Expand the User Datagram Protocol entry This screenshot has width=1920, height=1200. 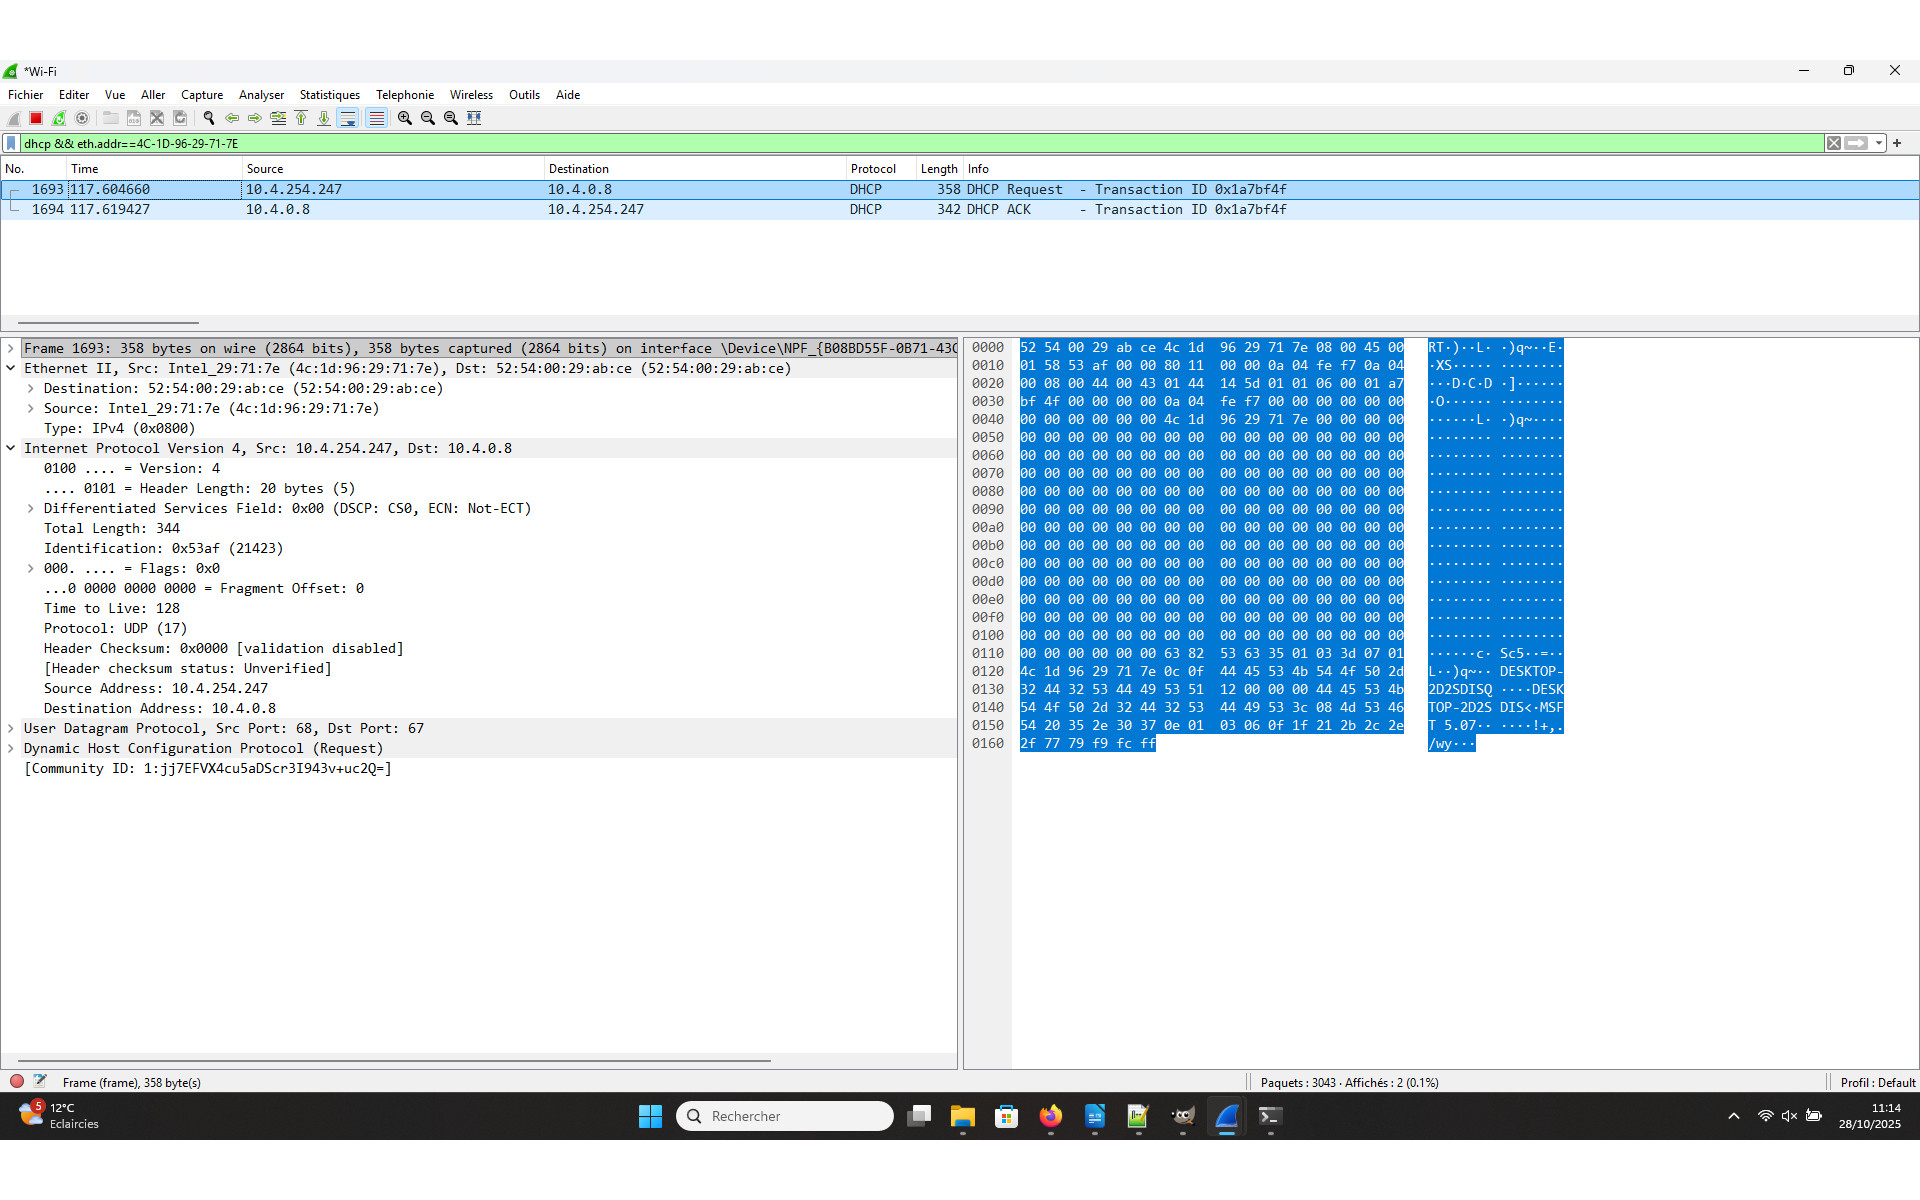(x=11, y=728)
